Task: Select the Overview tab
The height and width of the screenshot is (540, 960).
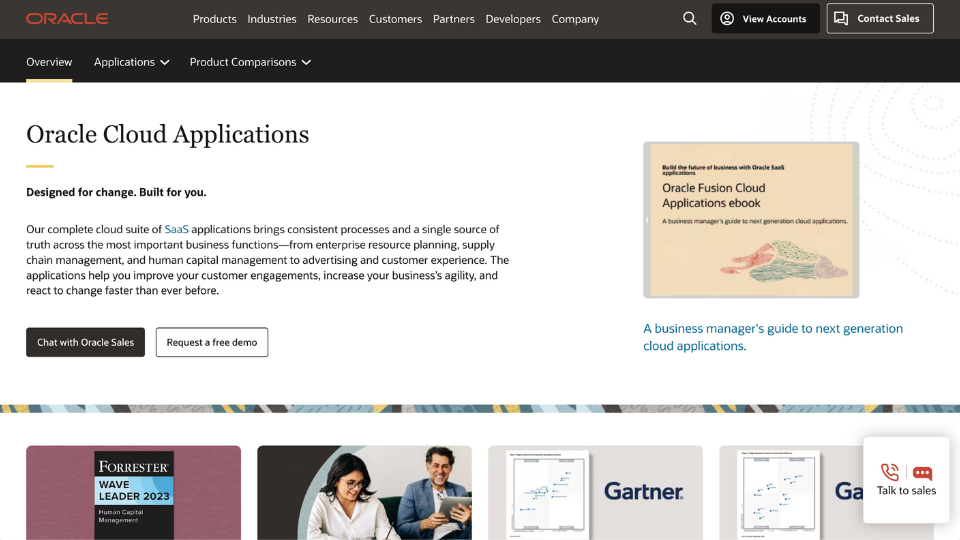Action: [x=49, y=62]
